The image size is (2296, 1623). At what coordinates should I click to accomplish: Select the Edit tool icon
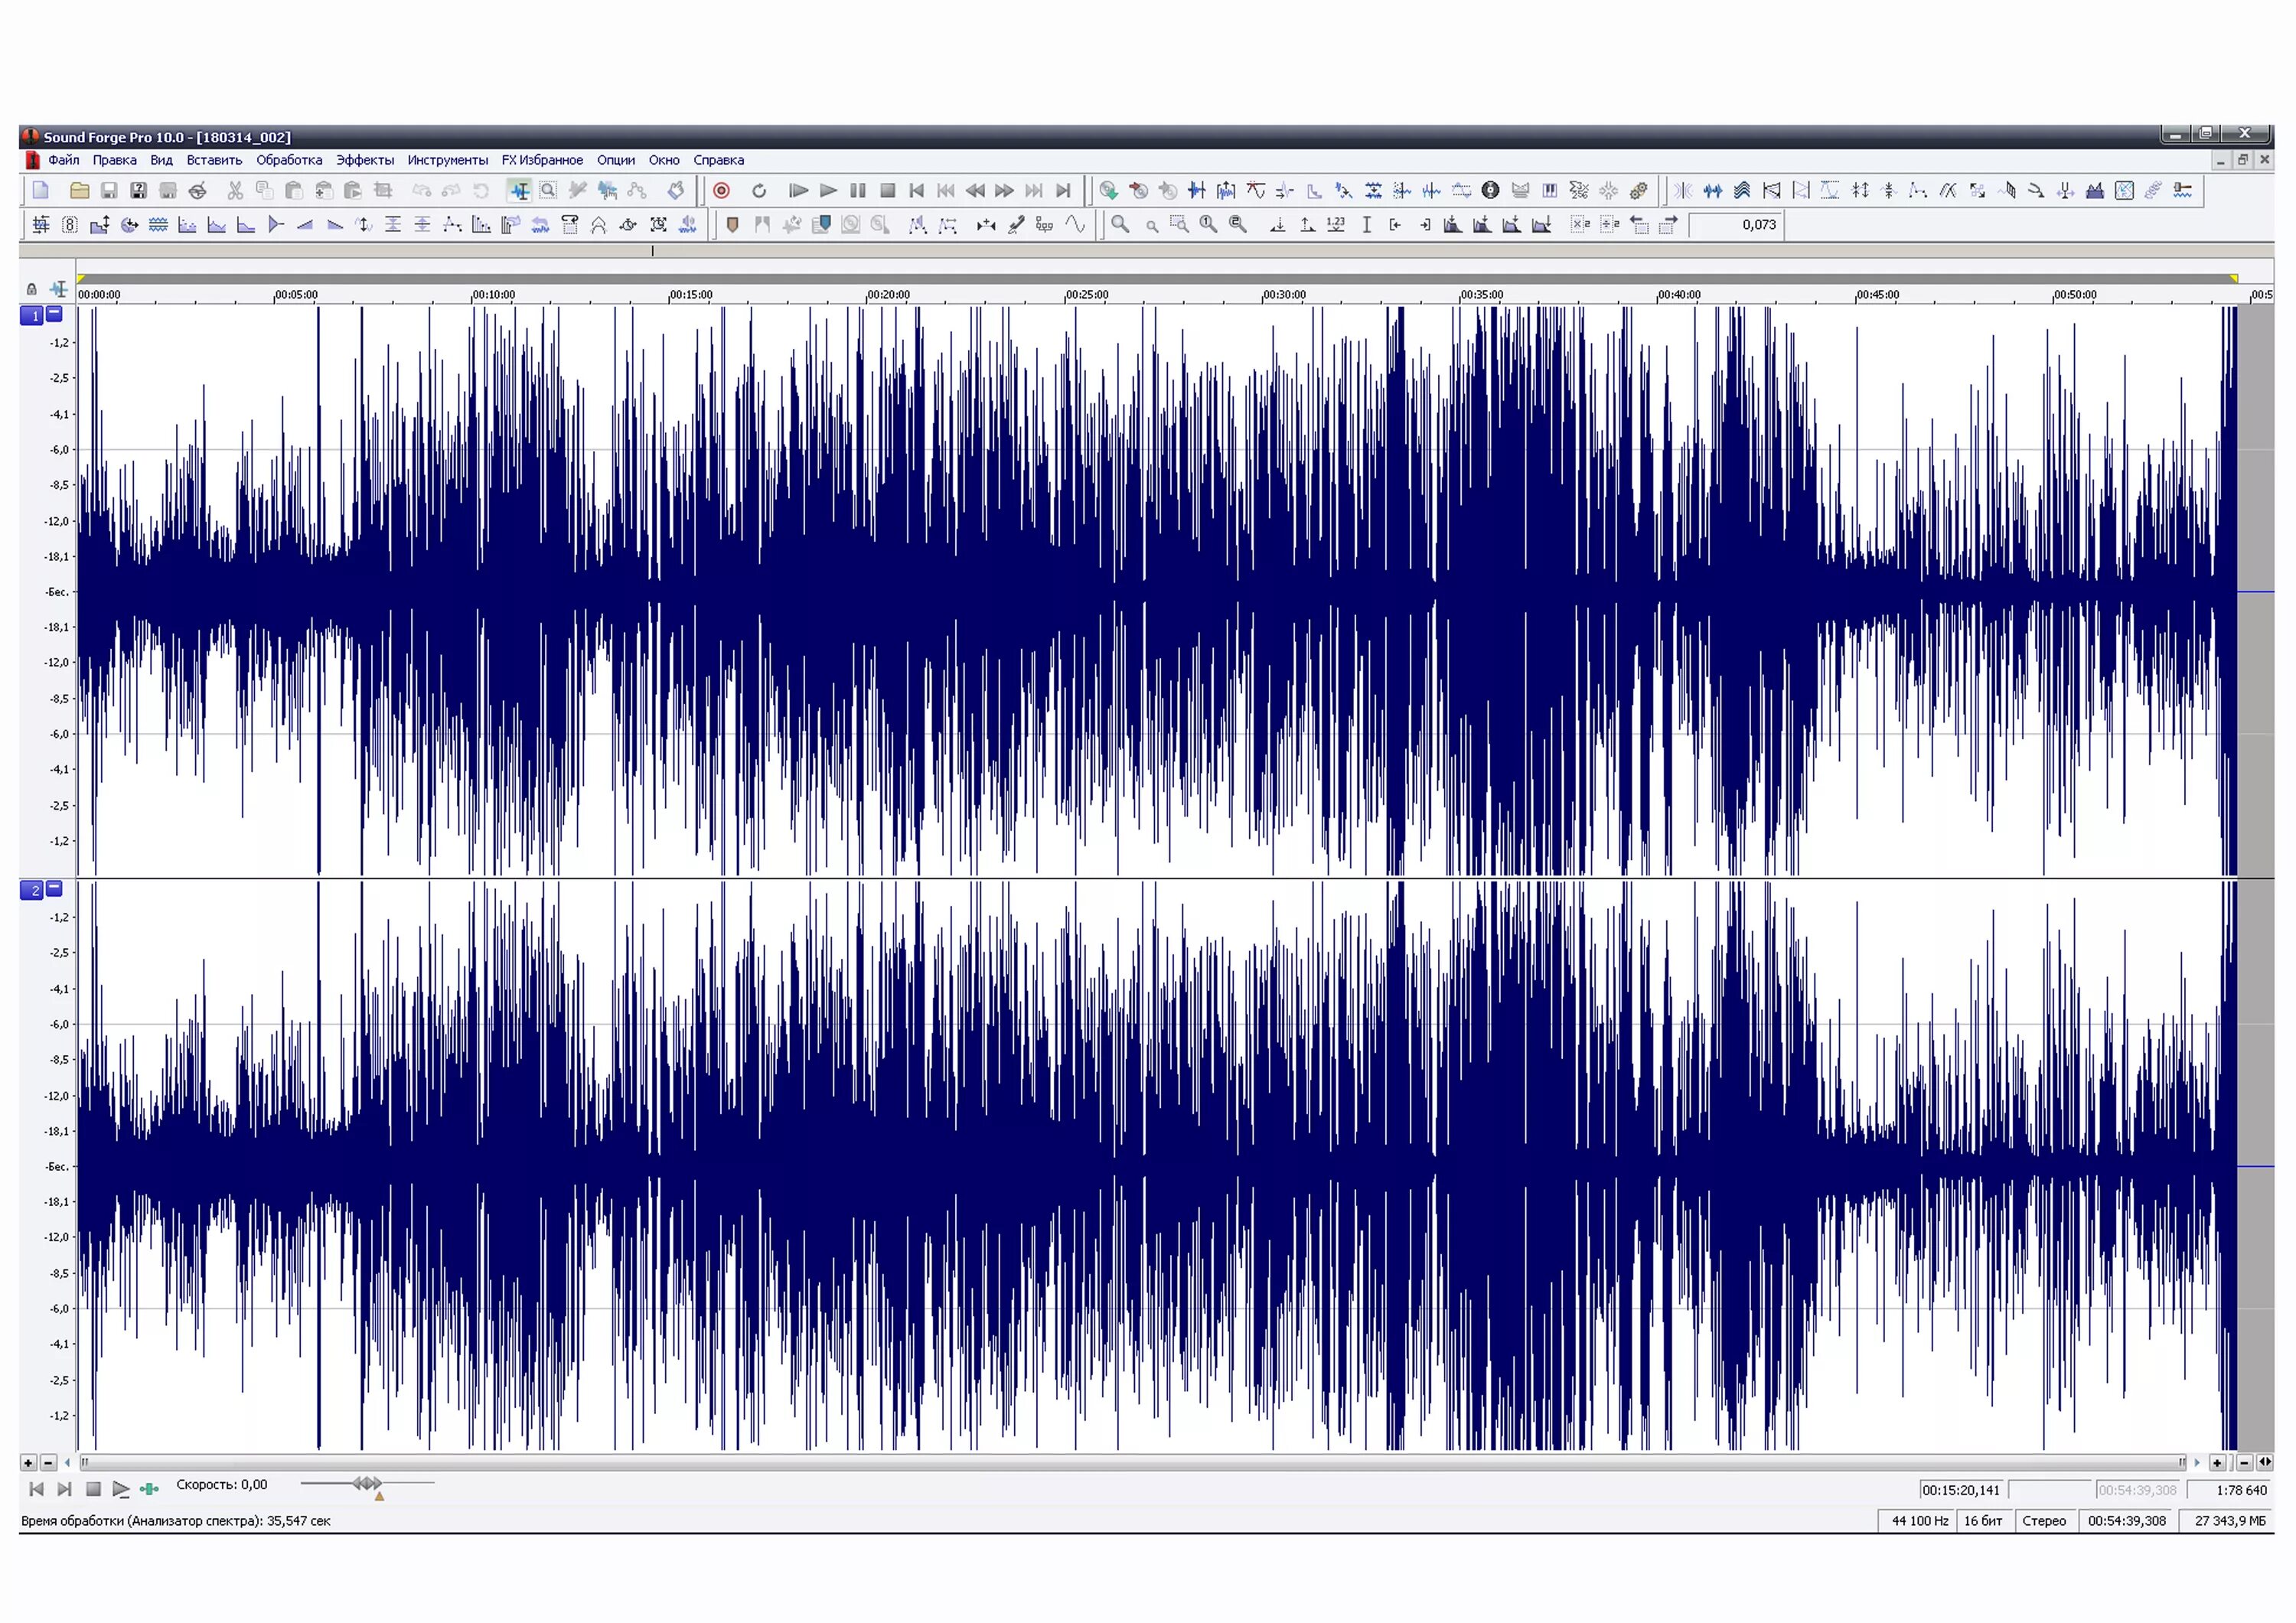pos(519,190)
